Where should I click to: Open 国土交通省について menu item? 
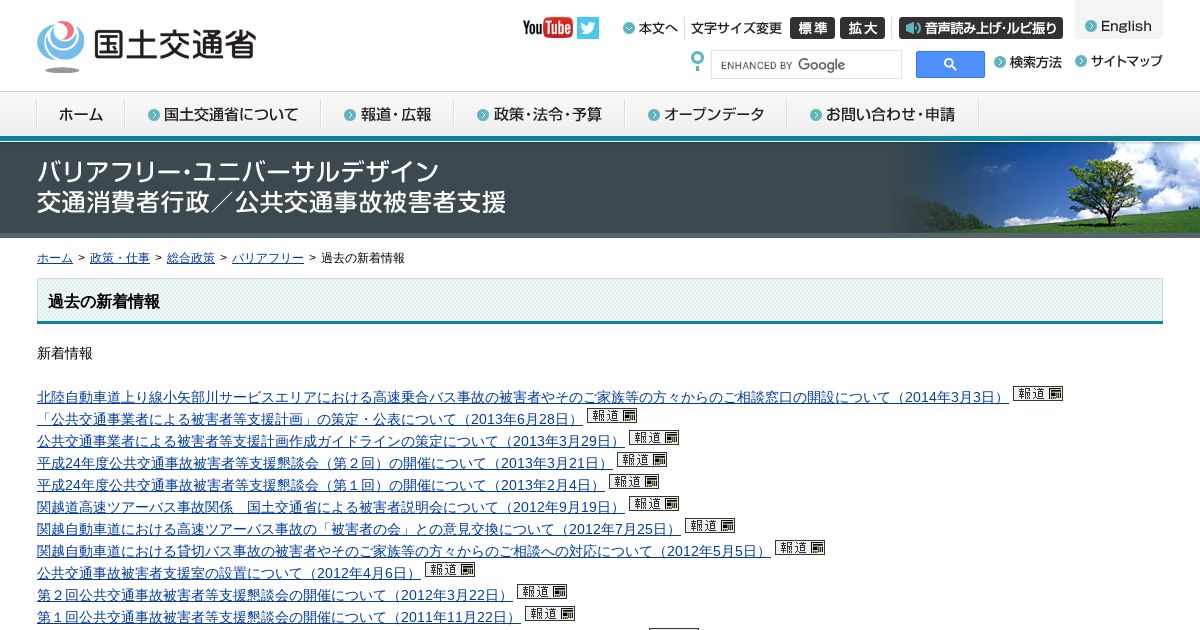click(x=223, y=115)
